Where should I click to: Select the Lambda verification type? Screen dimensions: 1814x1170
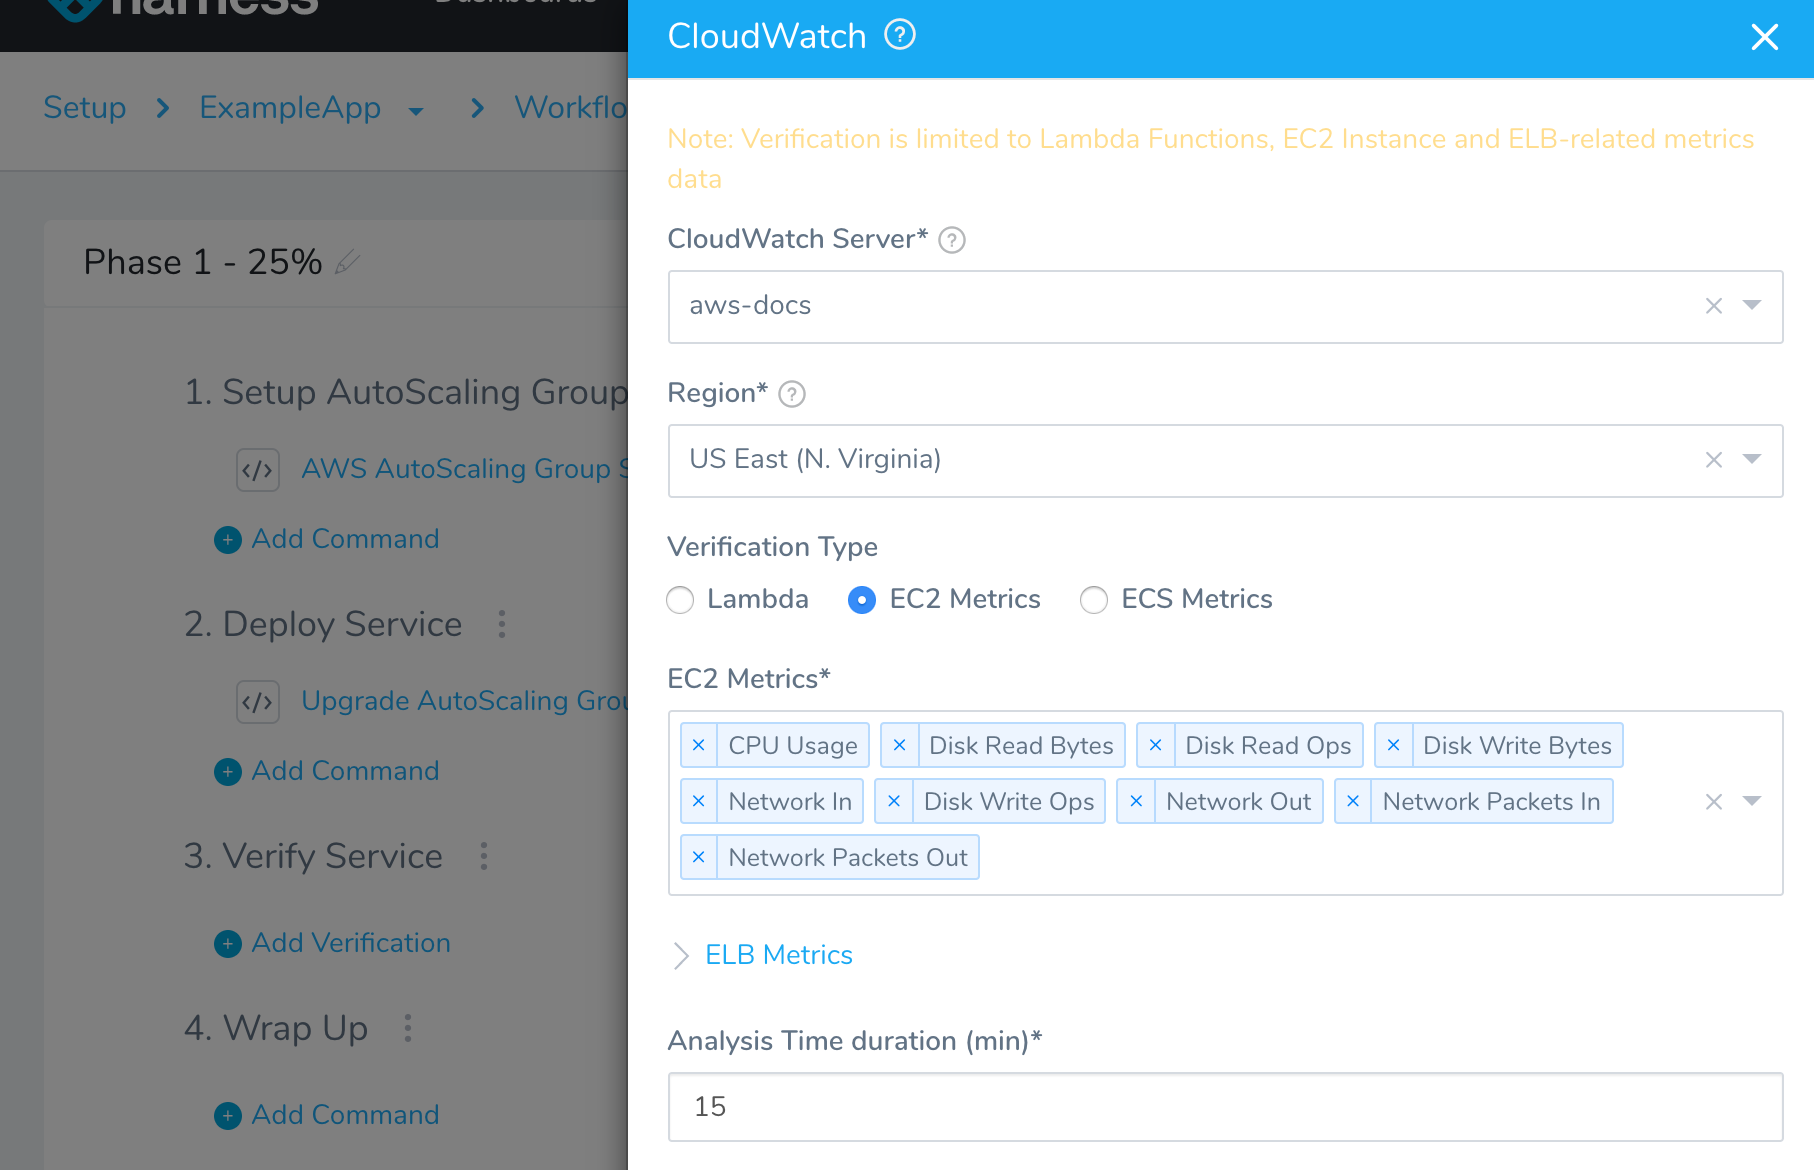680,600
